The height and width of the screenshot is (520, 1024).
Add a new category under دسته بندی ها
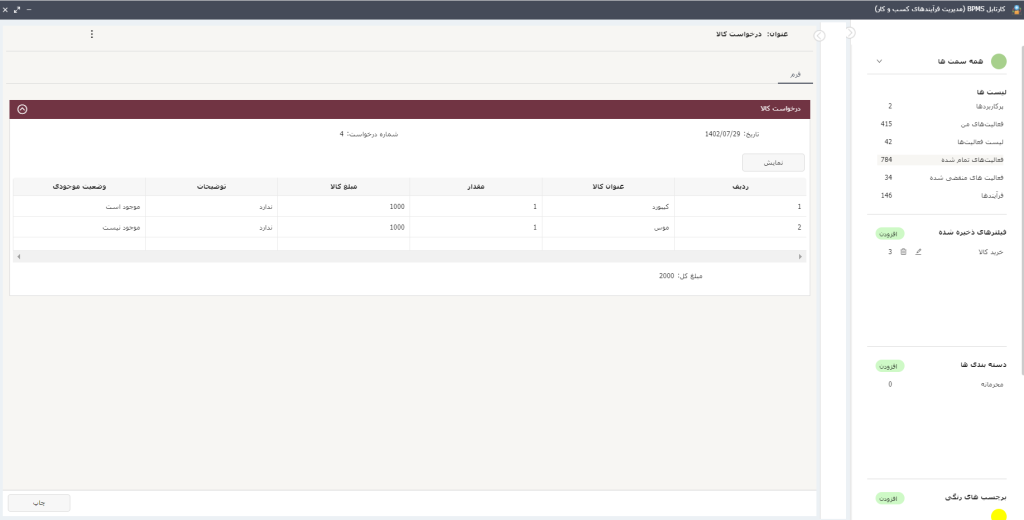(x=888, y=366)
